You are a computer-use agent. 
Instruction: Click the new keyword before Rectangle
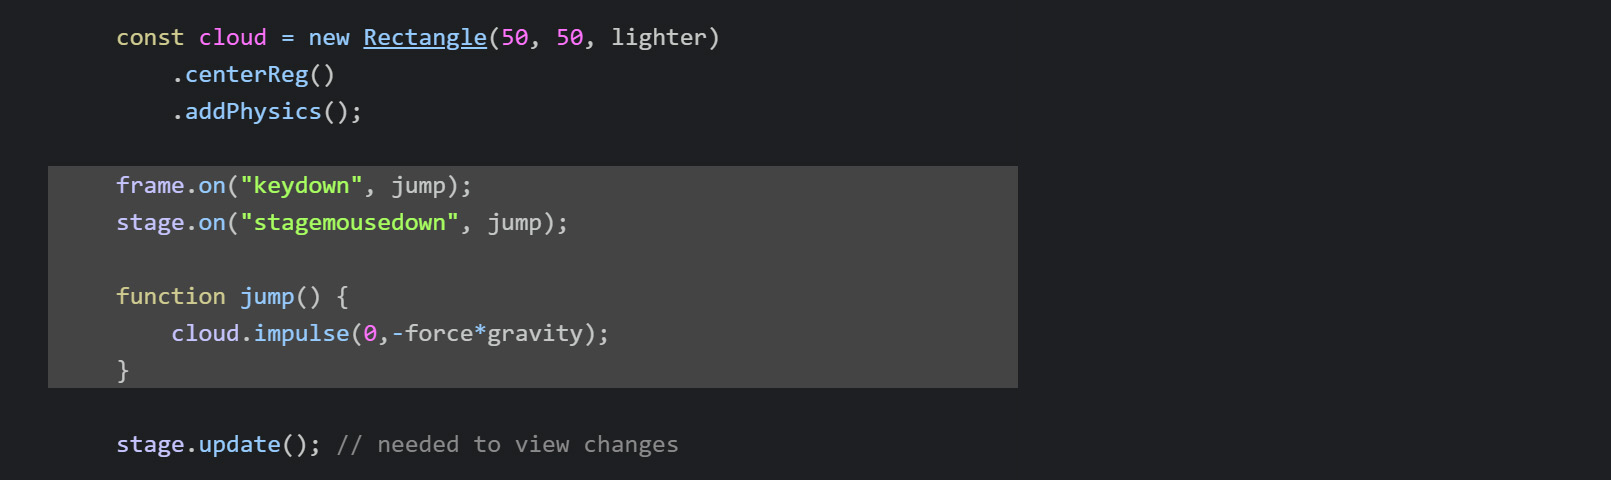pos(329,38)
